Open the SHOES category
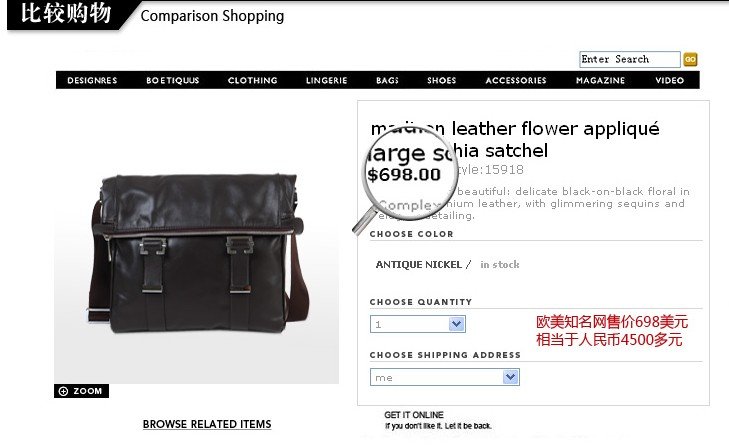 442,80
